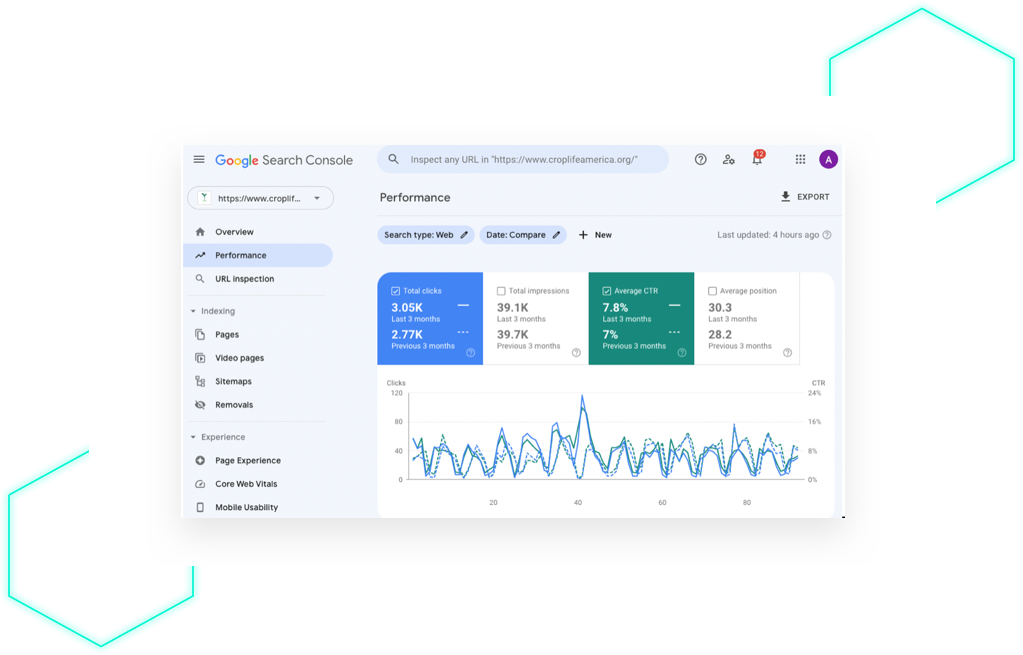Open users and settings icon
Screen dimensions: 1023x655
(729, 159)
